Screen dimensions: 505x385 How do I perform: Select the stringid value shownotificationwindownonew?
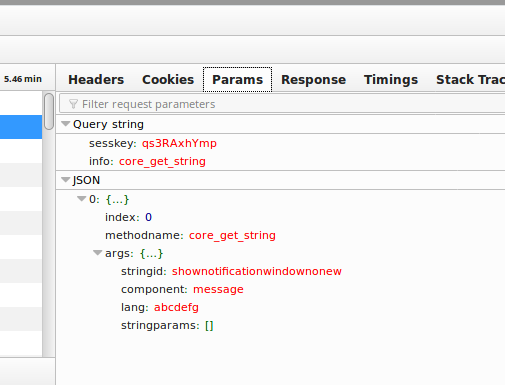coord(257,271)
